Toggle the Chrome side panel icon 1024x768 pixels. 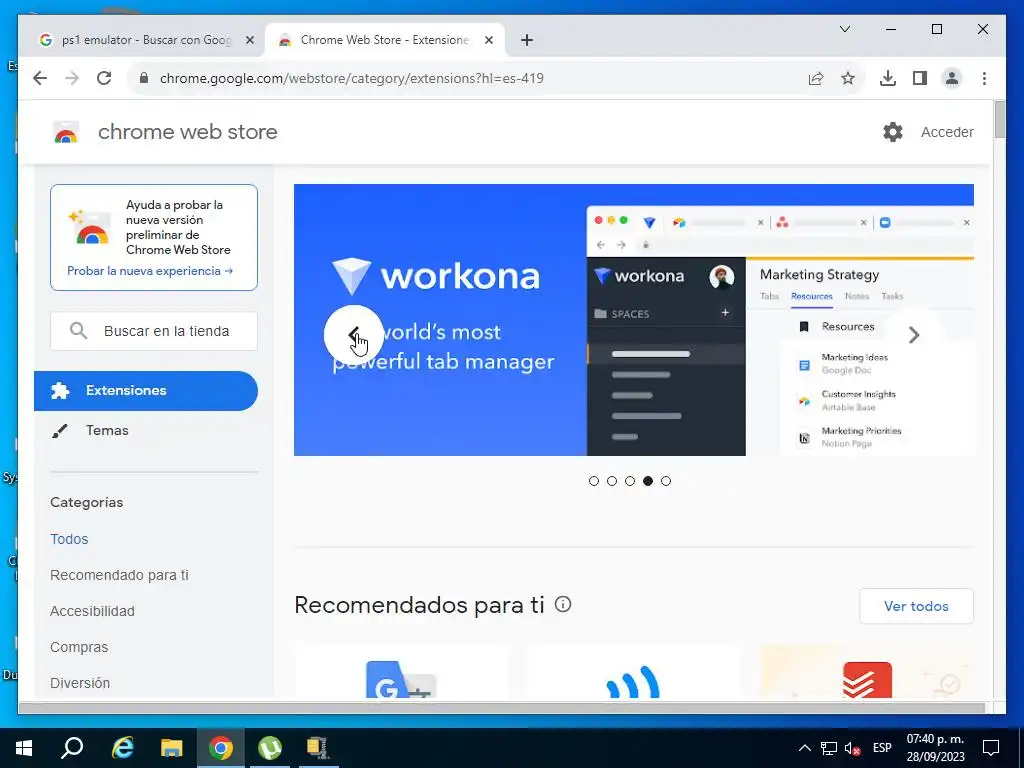[920, 78]
